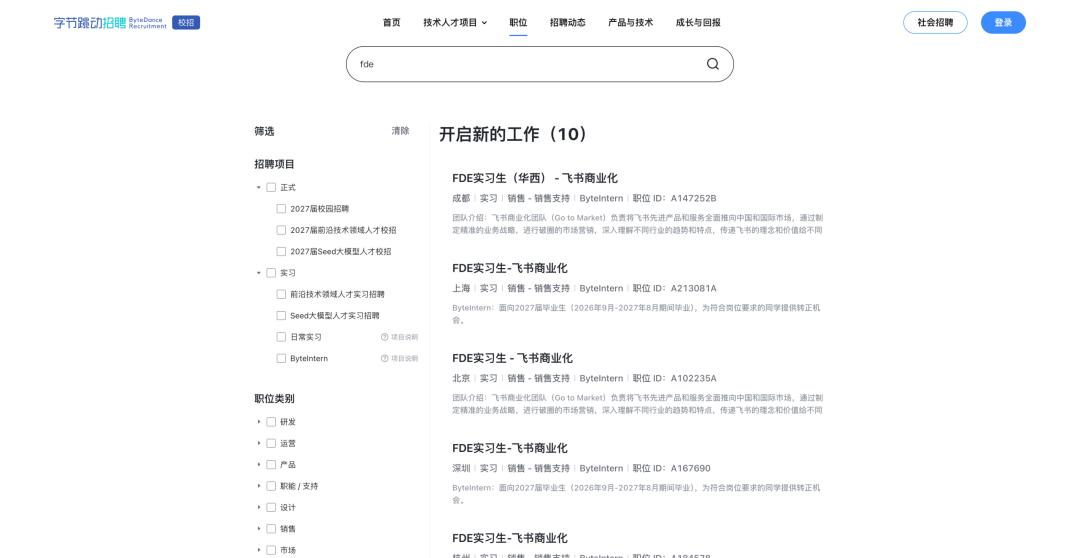Expand the 设计 category arrow
This screenshot has height=558, width=1080.
coord(259,507)
